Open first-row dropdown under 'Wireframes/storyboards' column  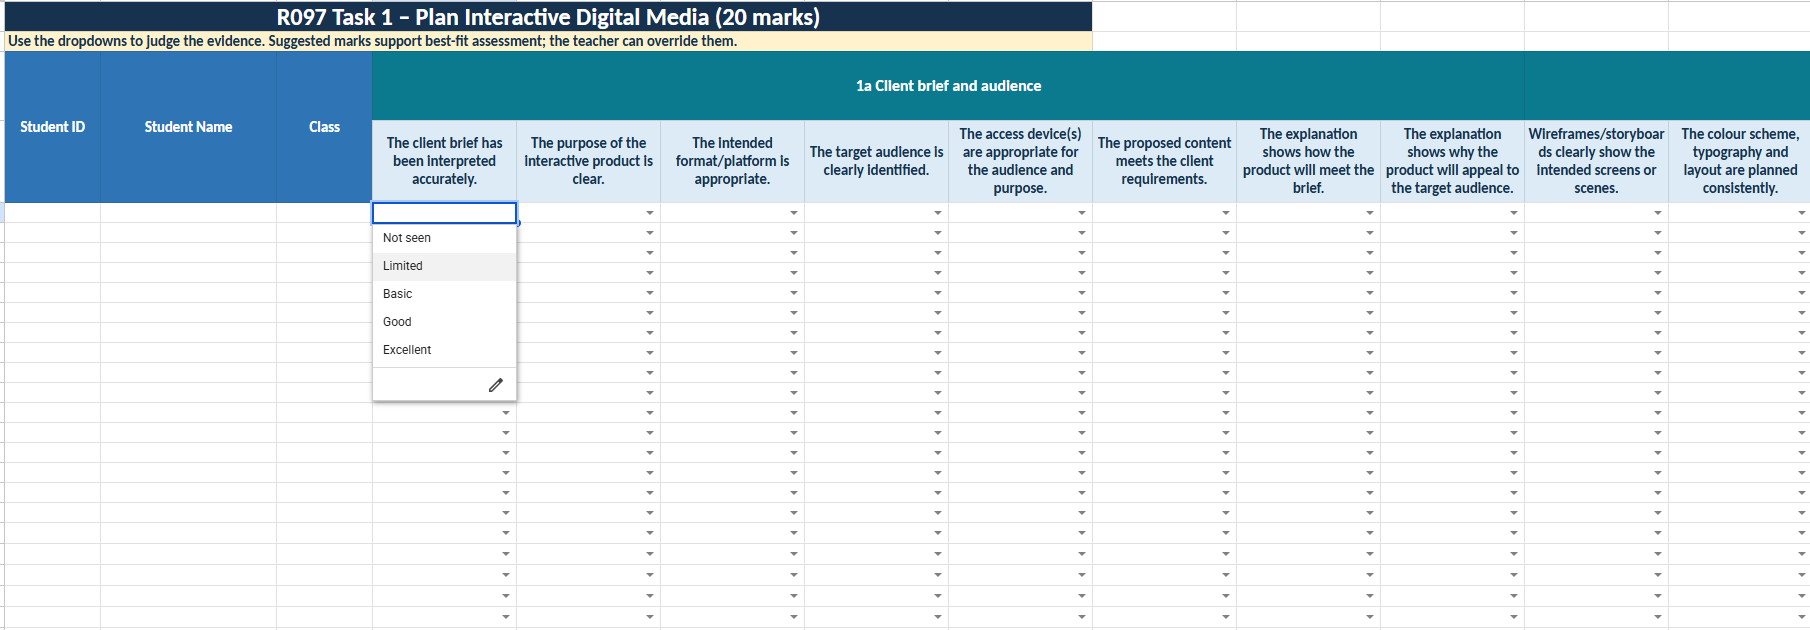1658,213
